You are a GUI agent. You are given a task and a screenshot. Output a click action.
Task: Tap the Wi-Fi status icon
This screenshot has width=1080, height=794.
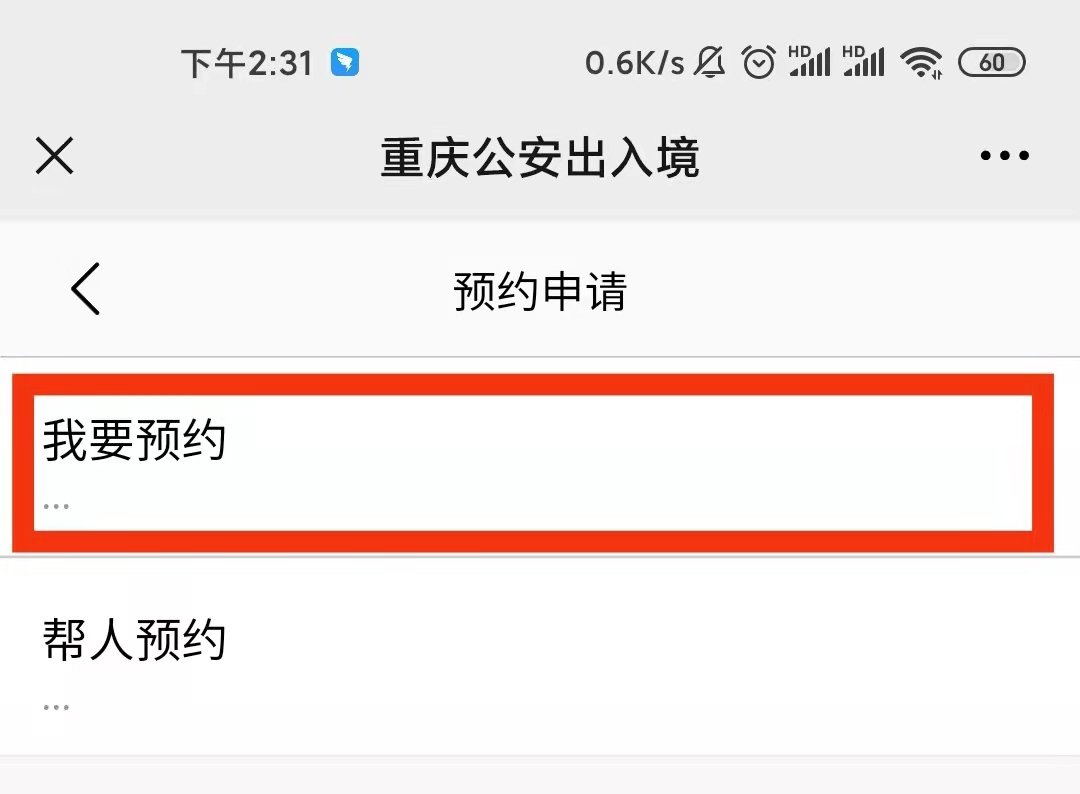click(921, 63)
